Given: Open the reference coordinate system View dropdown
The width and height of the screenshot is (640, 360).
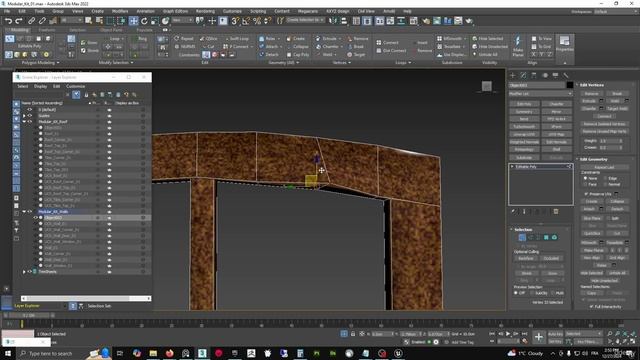Looking at the screenshot, I should tap(182, 20).
